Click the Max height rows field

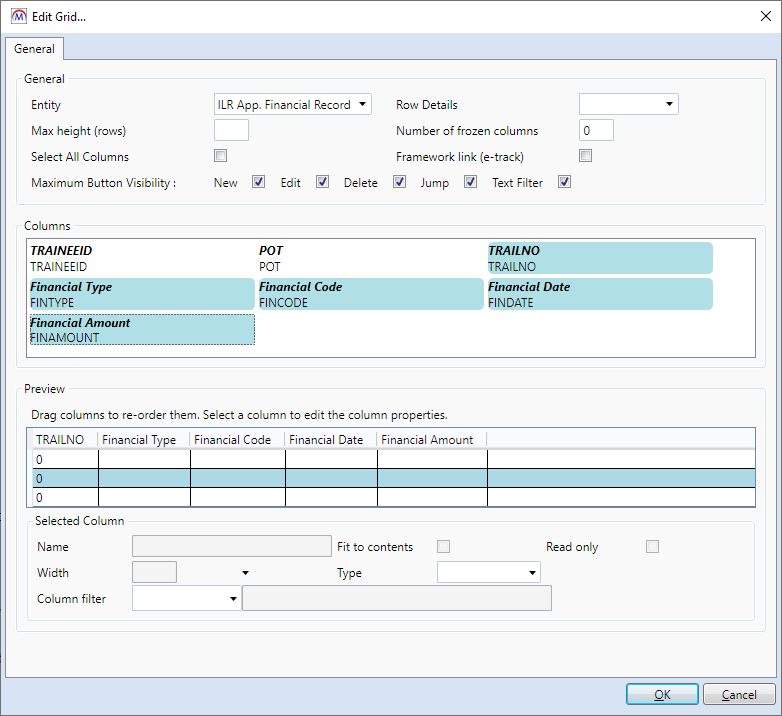click(x=231, y=131)
